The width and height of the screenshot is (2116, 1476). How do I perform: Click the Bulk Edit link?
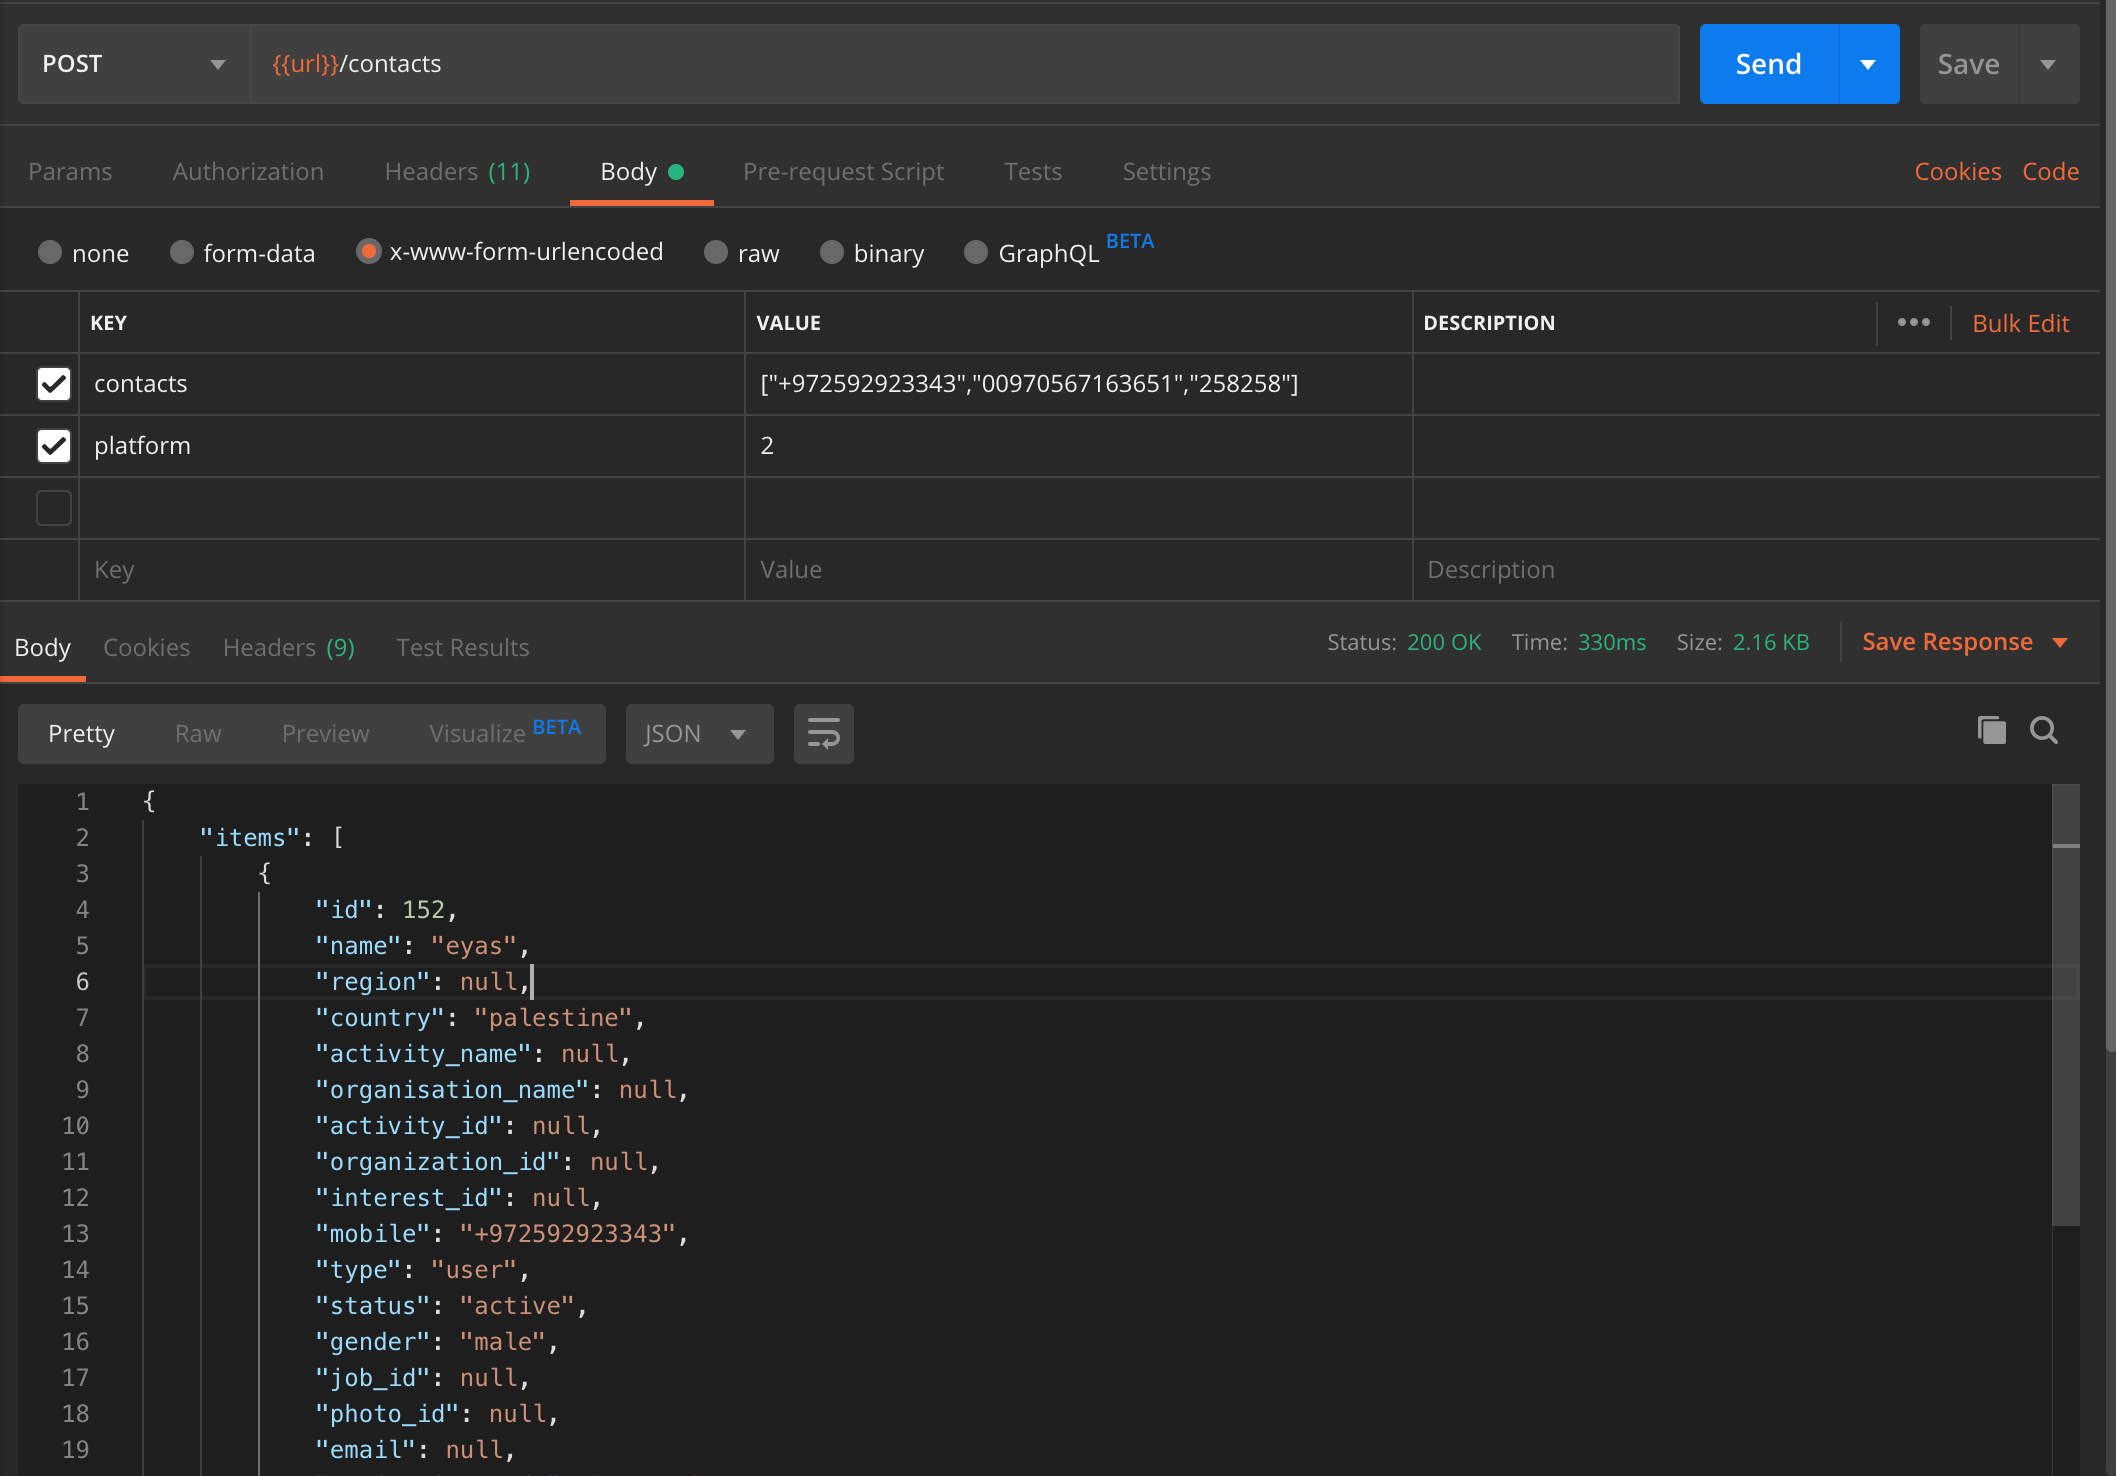(x=2020, y=323)
